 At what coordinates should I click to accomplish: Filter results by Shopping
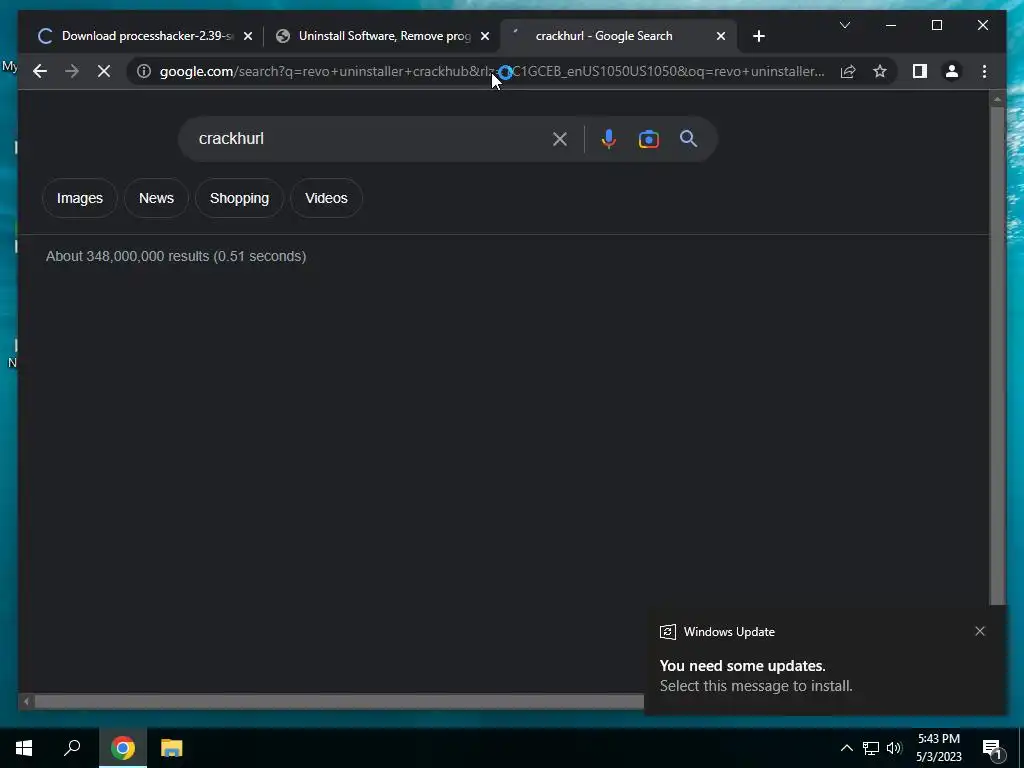239,198
